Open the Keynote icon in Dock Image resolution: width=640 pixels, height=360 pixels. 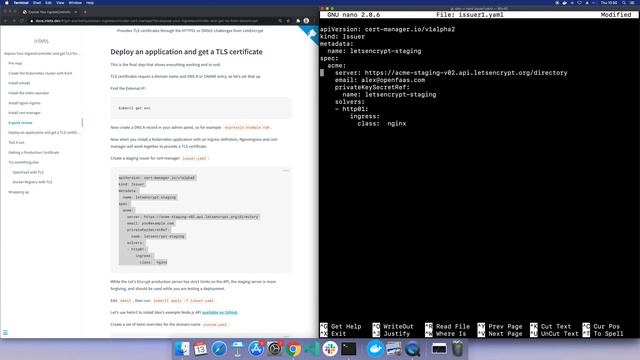point(238,349)
